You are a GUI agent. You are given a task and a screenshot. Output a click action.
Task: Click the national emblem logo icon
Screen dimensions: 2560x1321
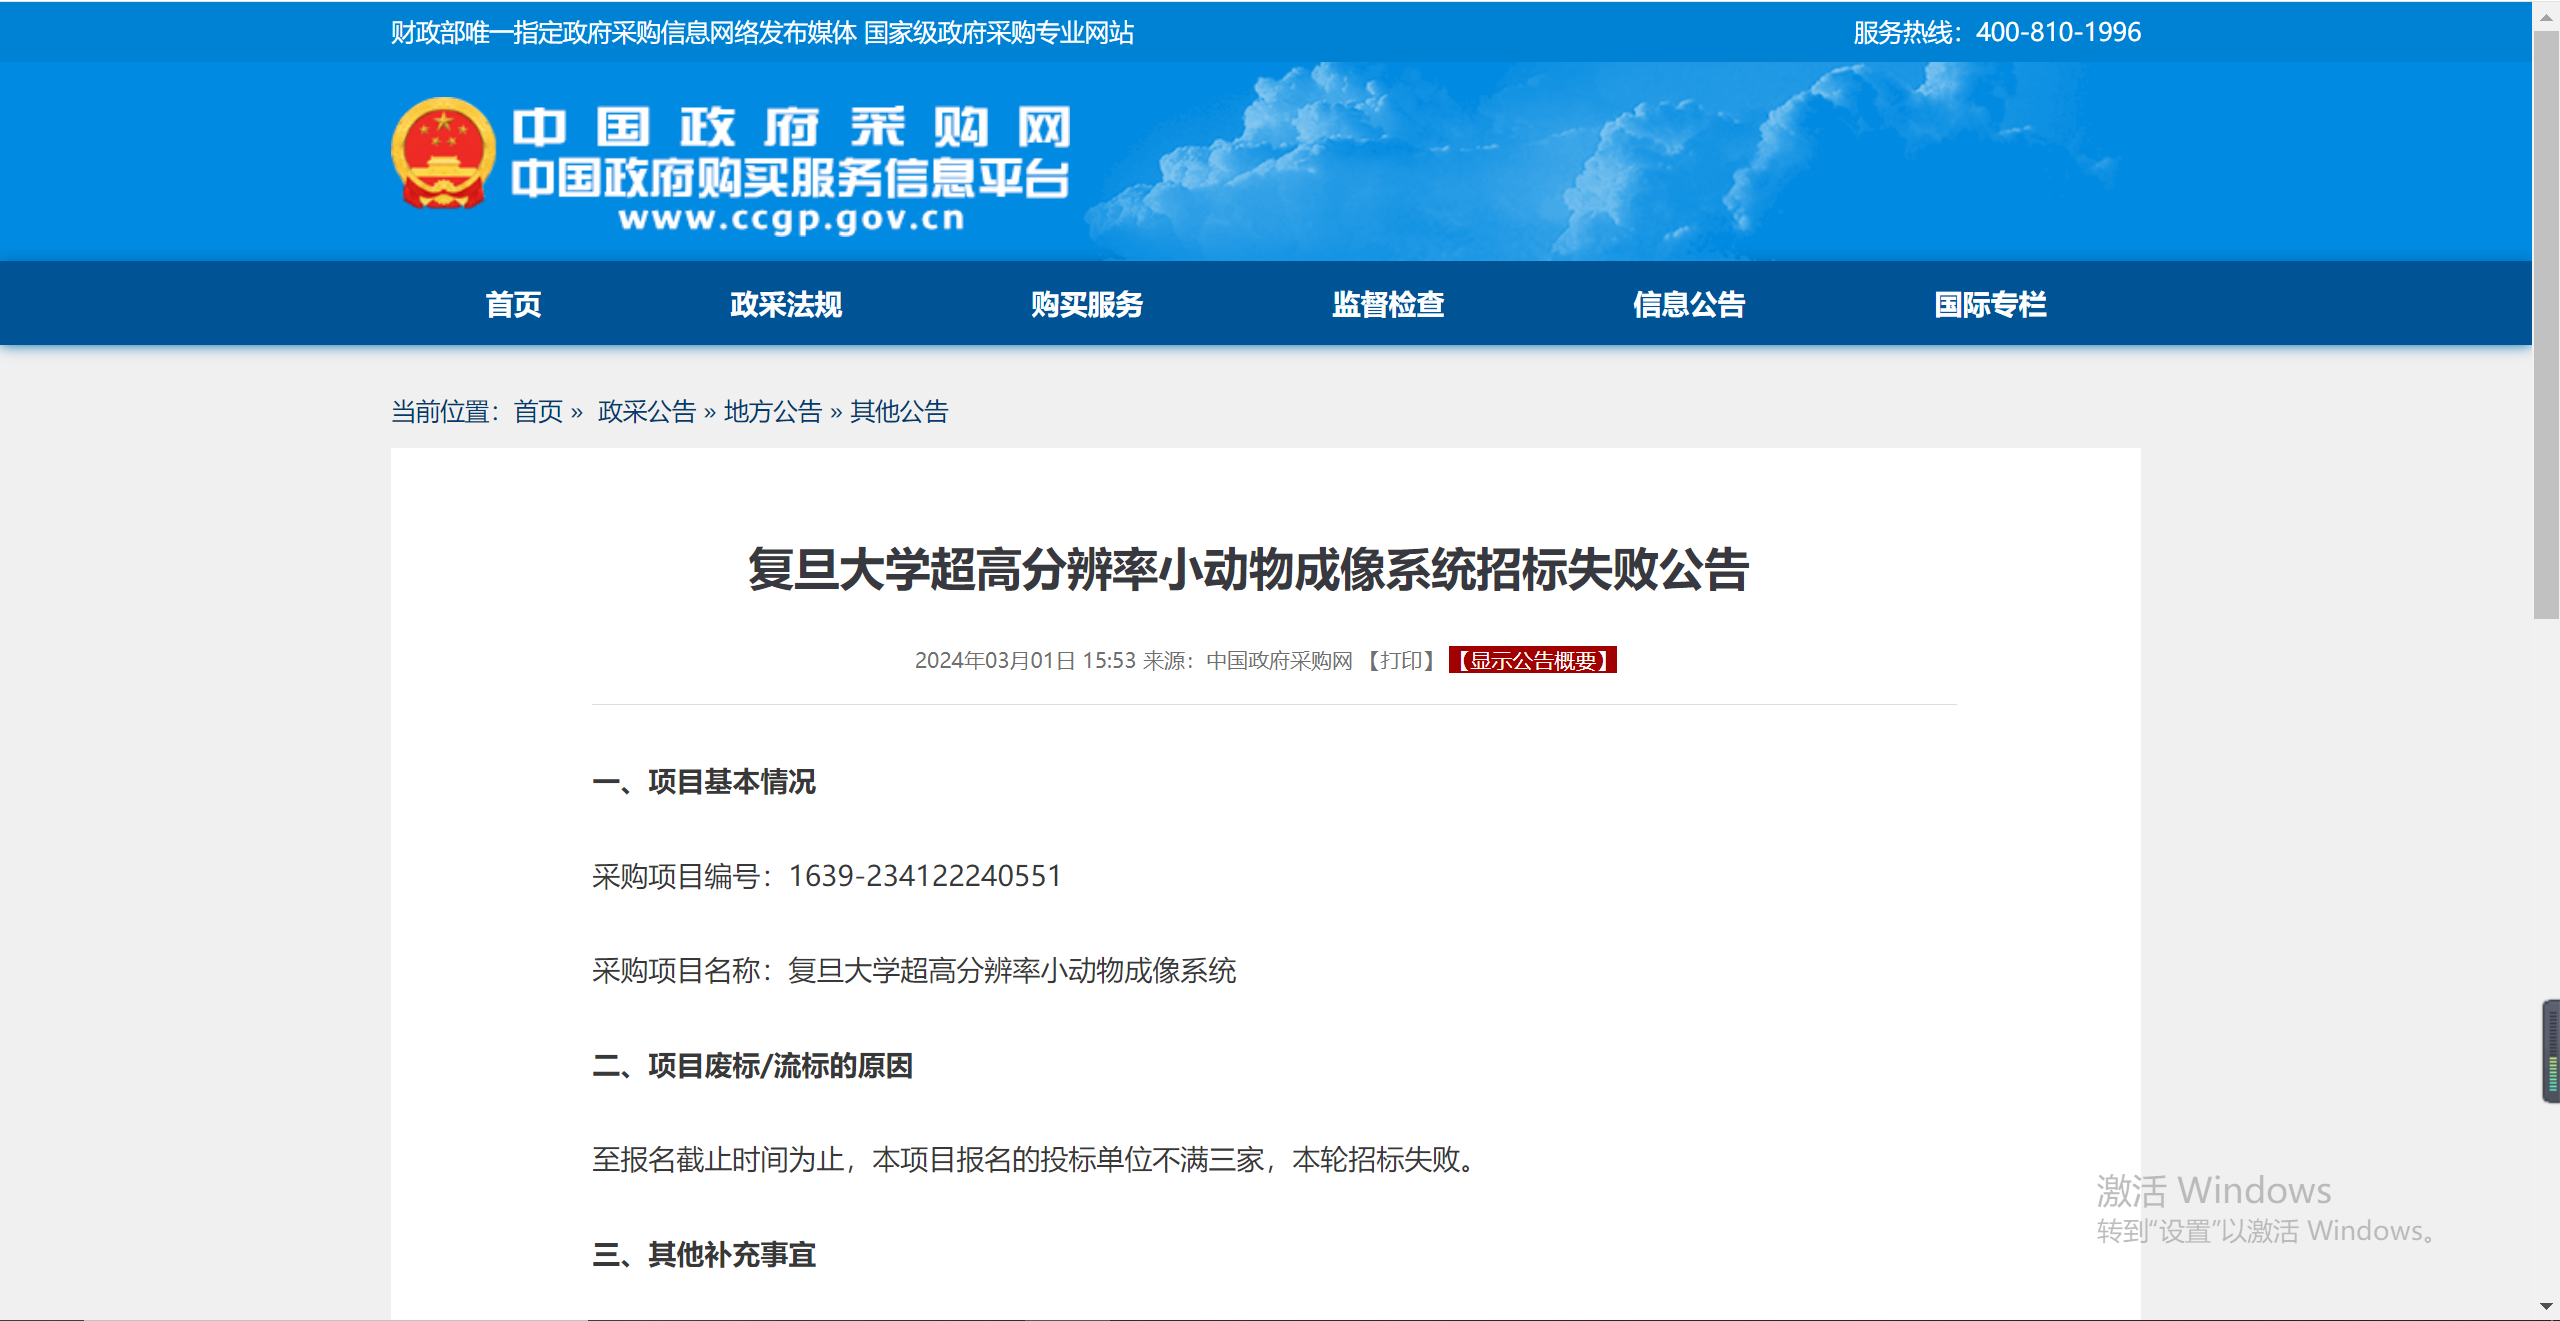(x=443, y=153)
